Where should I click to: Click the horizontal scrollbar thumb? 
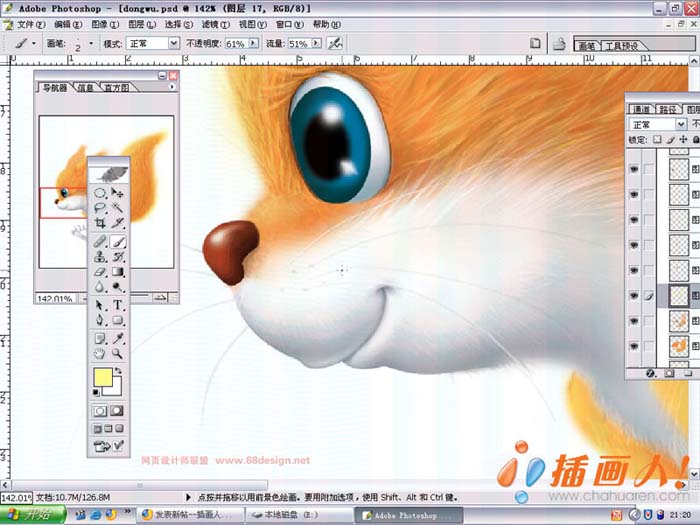tap(140, 485)
